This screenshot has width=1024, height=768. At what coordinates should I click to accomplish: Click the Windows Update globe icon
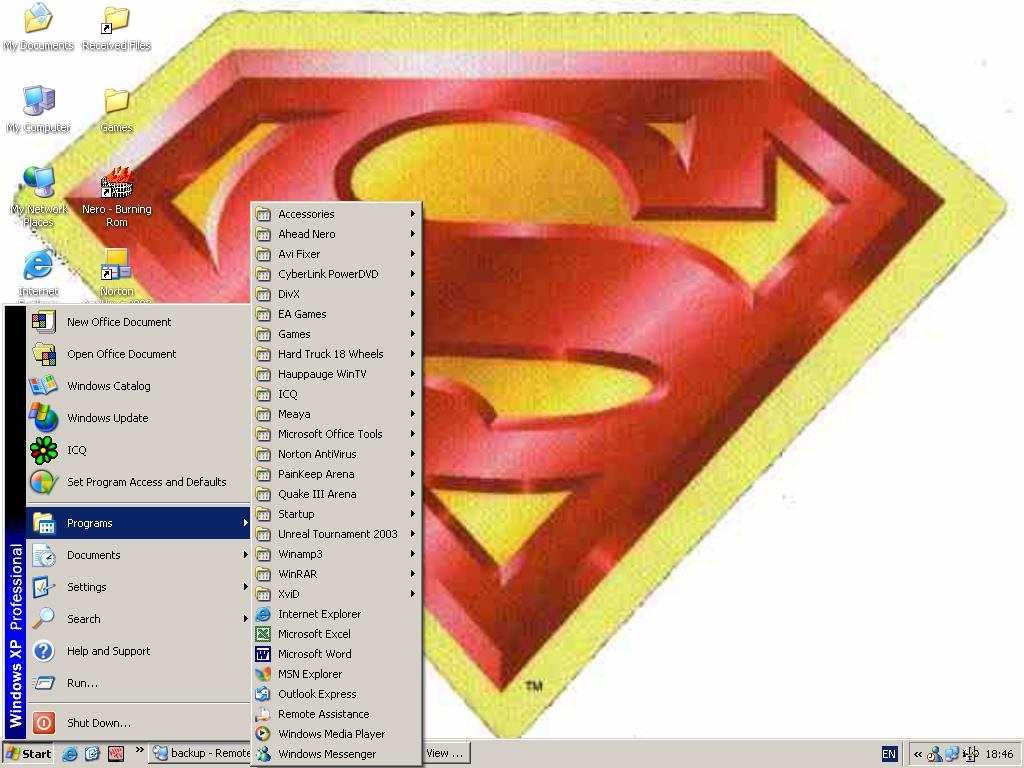click(44, 418)
